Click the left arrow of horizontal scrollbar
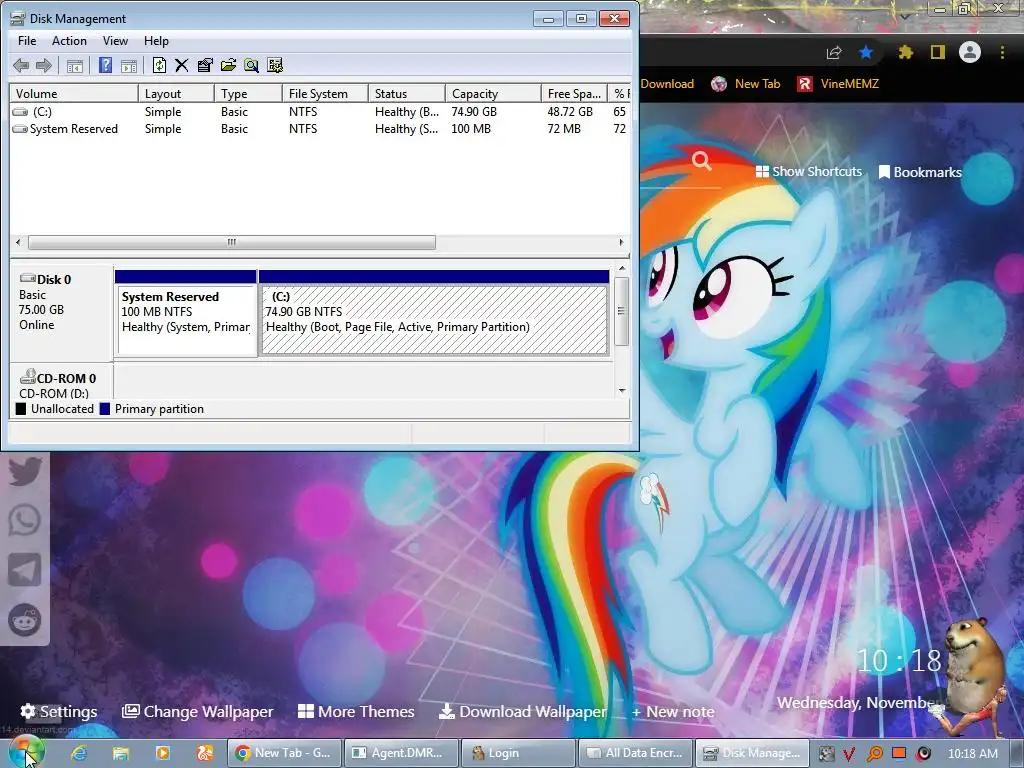 (18, 242)
